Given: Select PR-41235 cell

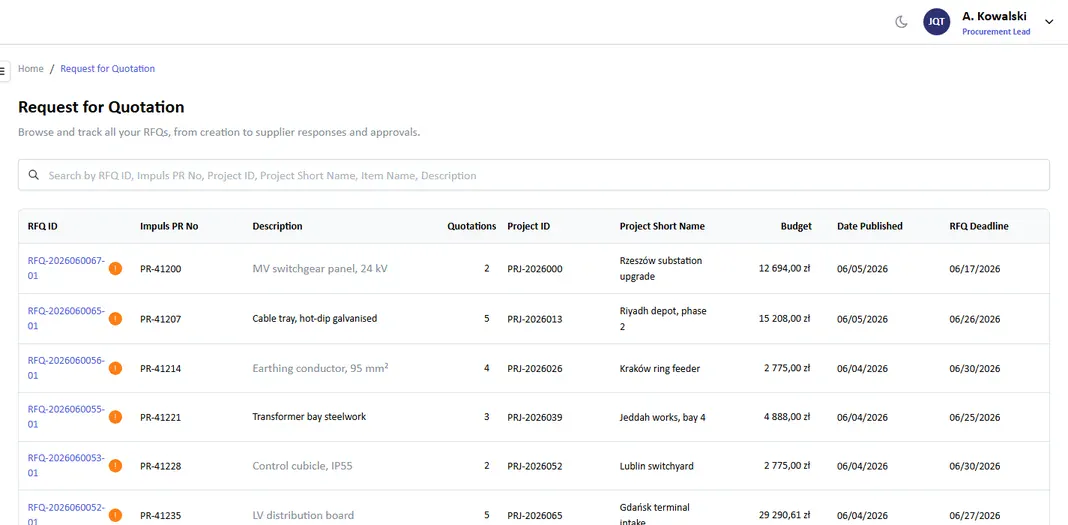Looking at the screenshot, I should coord(161,515).
